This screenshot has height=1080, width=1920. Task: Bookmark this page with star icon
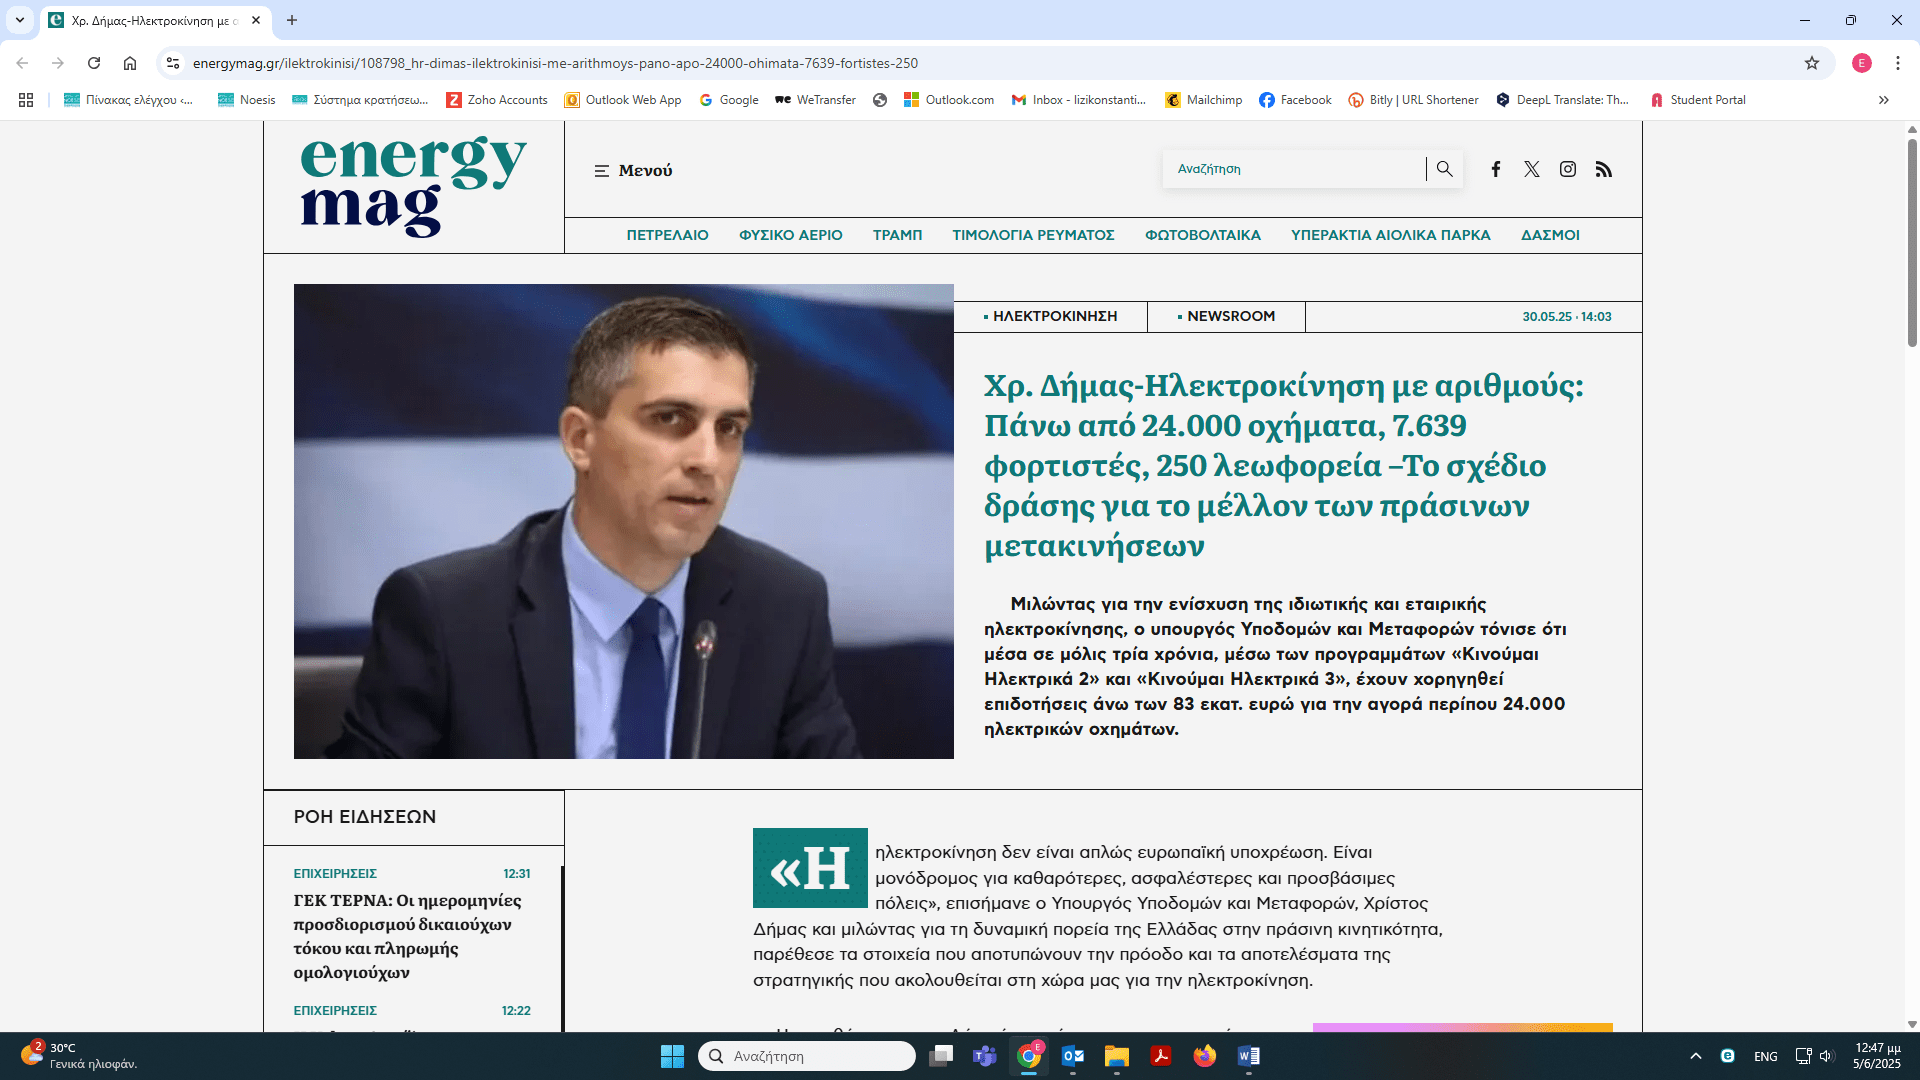1811,63
